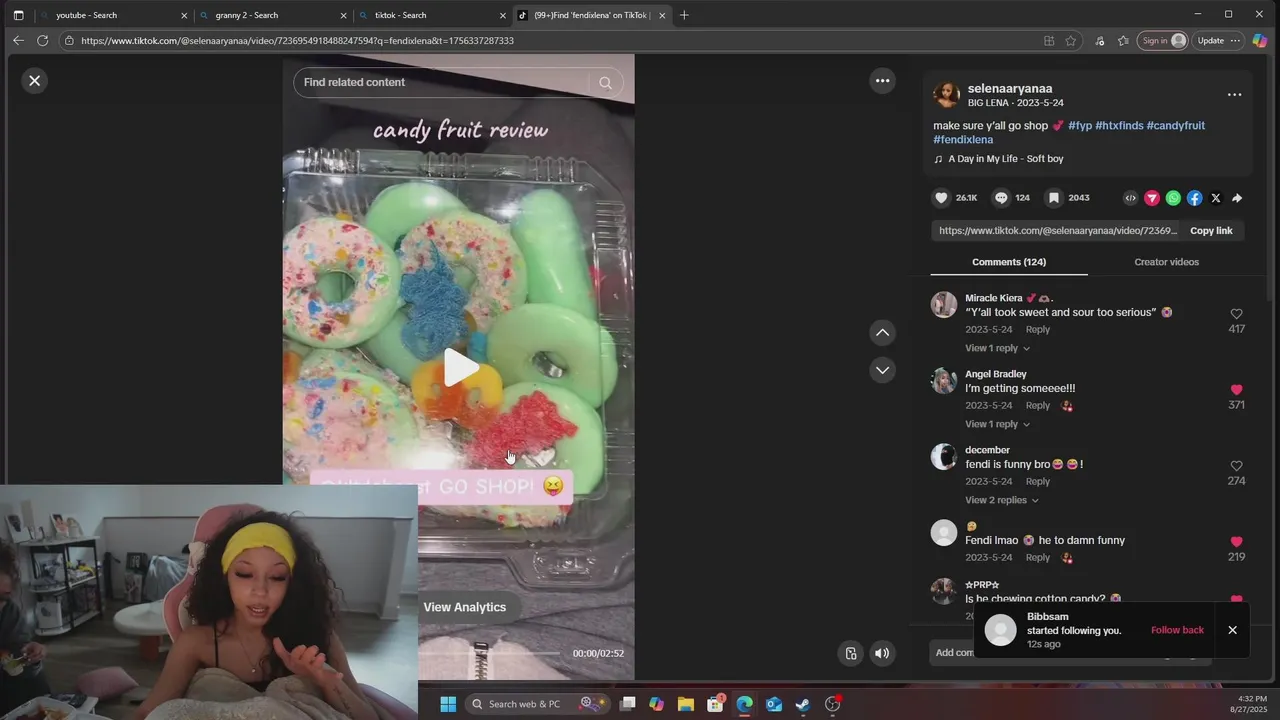Open the A Day in My Life sound
Screen dimensions: 1280x720
coord(1005,159)
